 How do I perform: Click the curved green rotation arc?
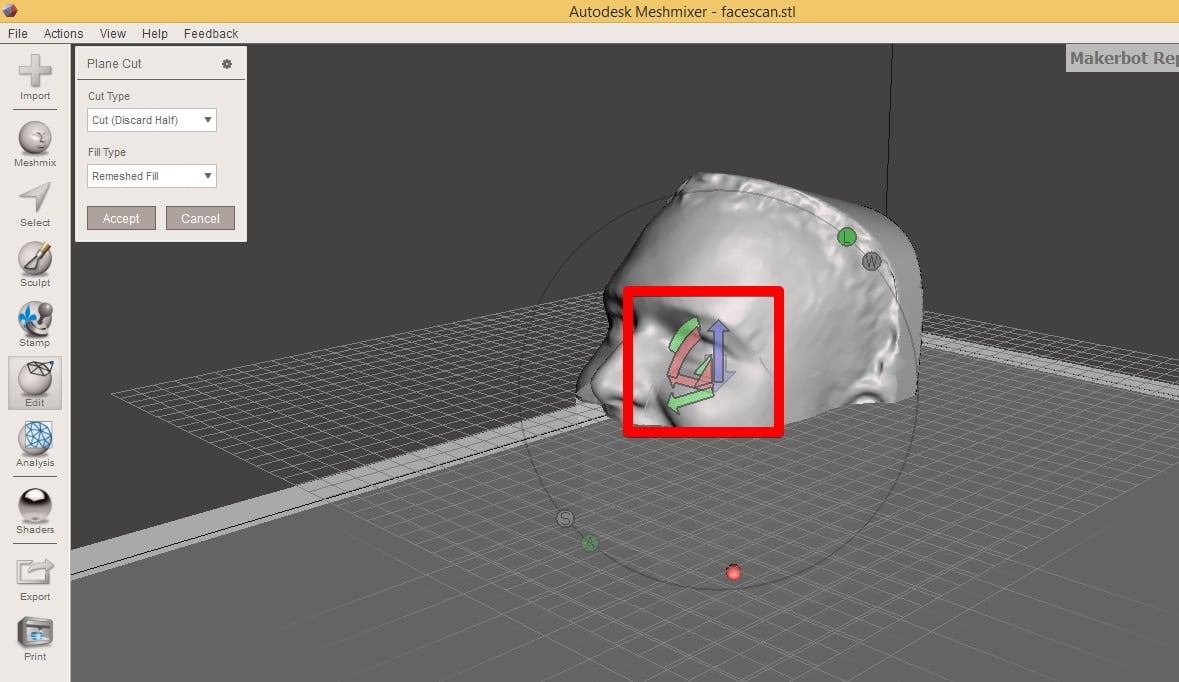click(x=682, y=335)
